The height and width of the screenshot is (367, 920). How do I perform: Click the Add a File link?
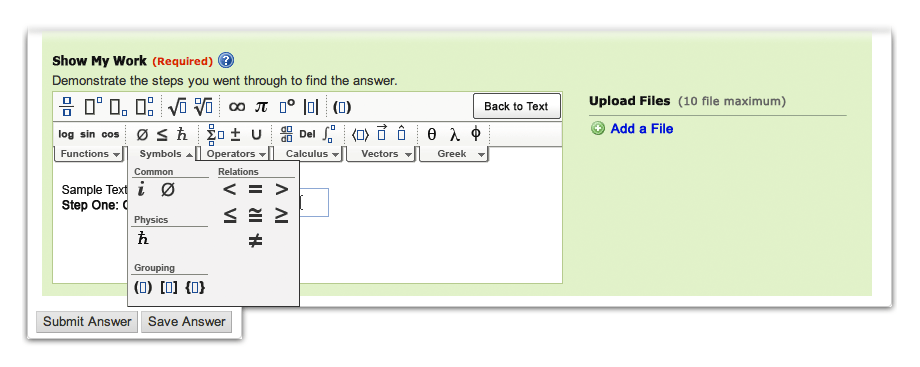point(641,129)
